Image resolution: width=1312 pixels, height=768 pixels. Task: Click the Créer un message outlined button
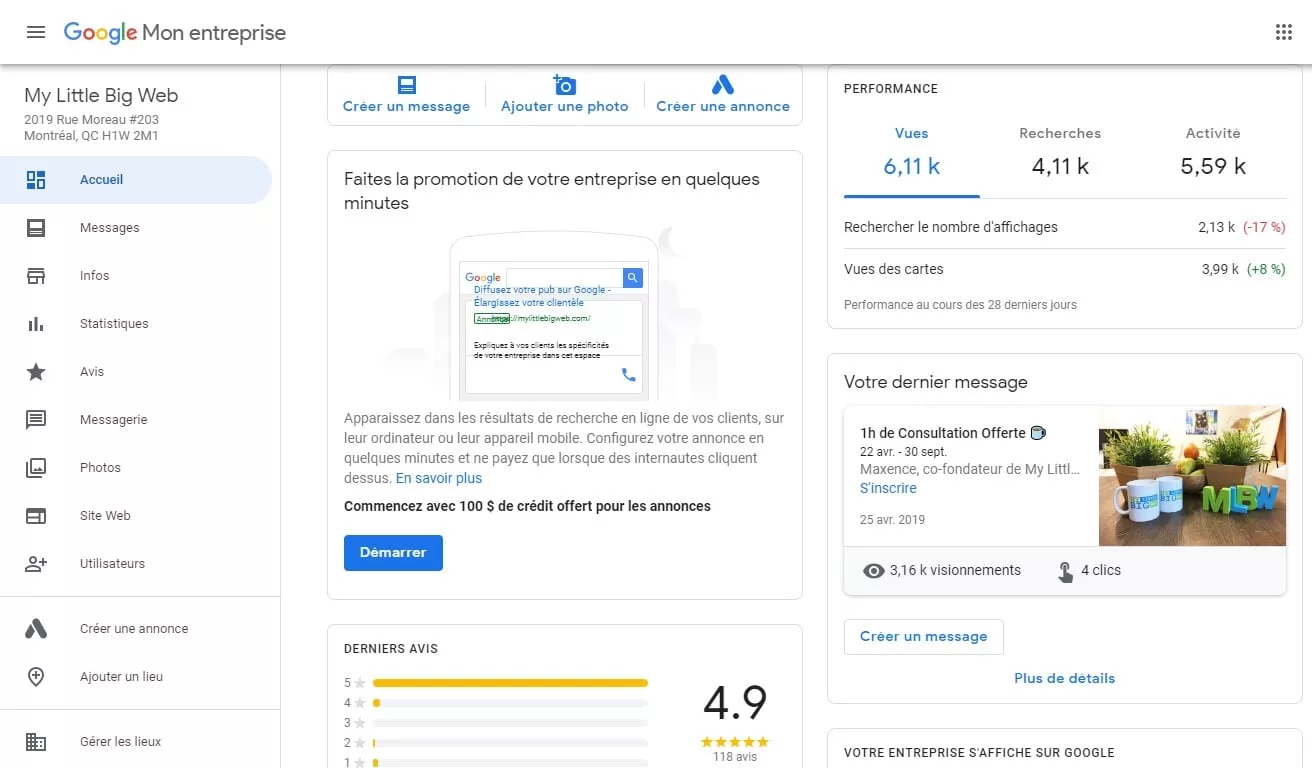coord(923,637)
